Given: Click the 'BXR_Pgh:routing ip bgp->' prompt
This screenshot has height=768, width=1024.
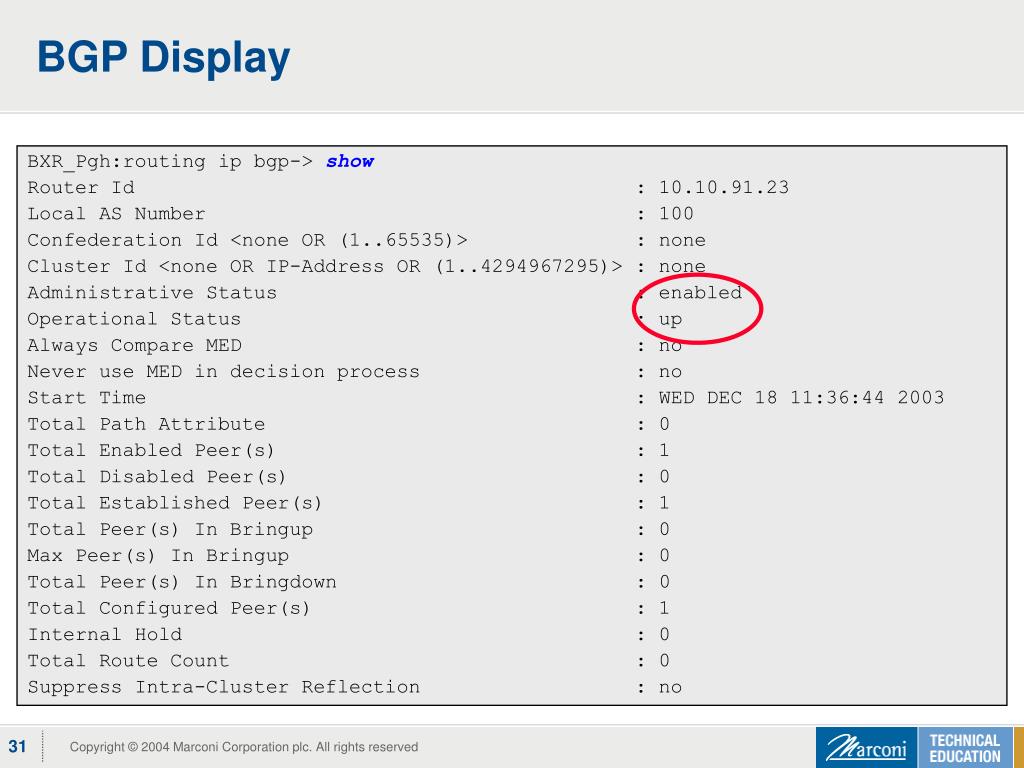Looking at the screenshot, I should pos(170,162).
